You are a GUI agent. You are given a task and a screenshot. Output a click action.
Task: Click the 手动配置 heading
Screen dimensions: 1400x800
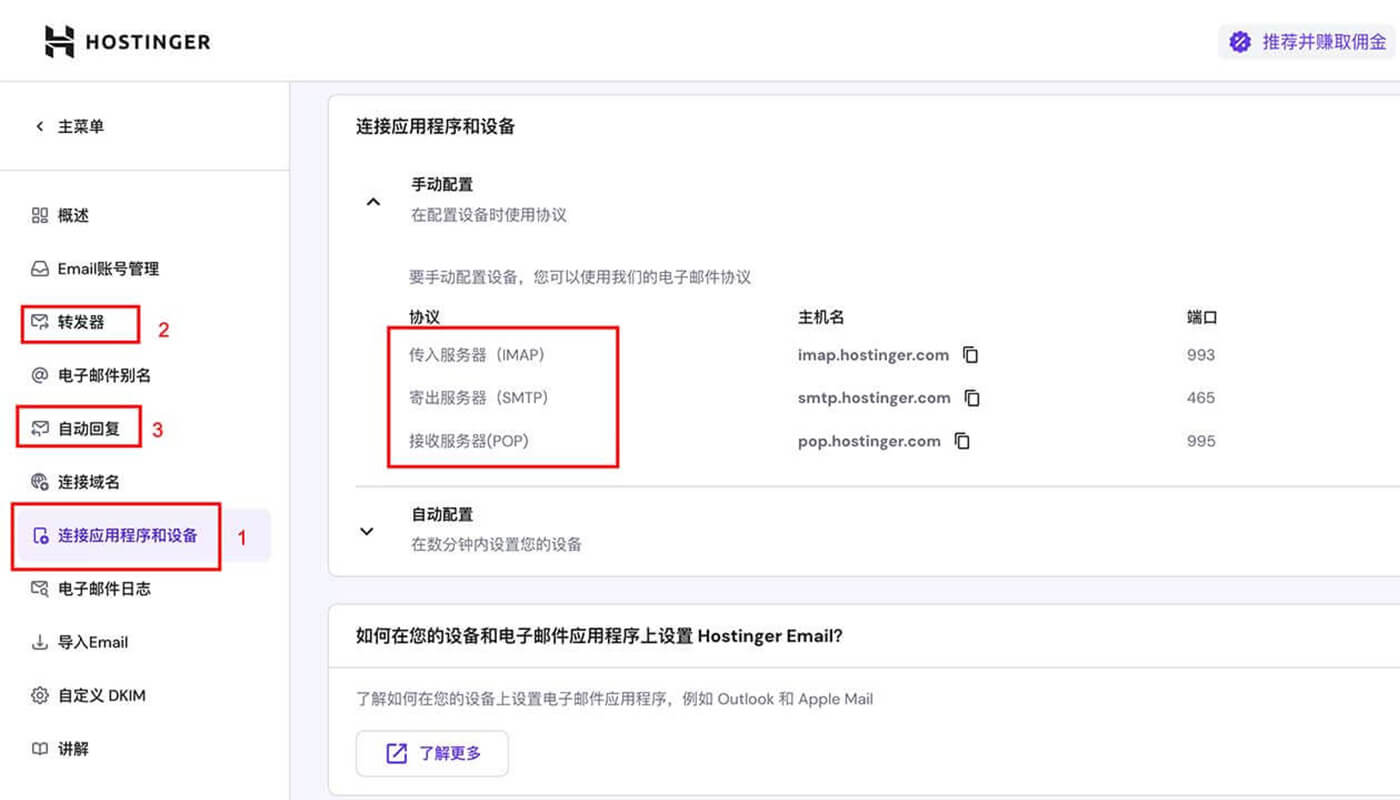click(442, 184)
